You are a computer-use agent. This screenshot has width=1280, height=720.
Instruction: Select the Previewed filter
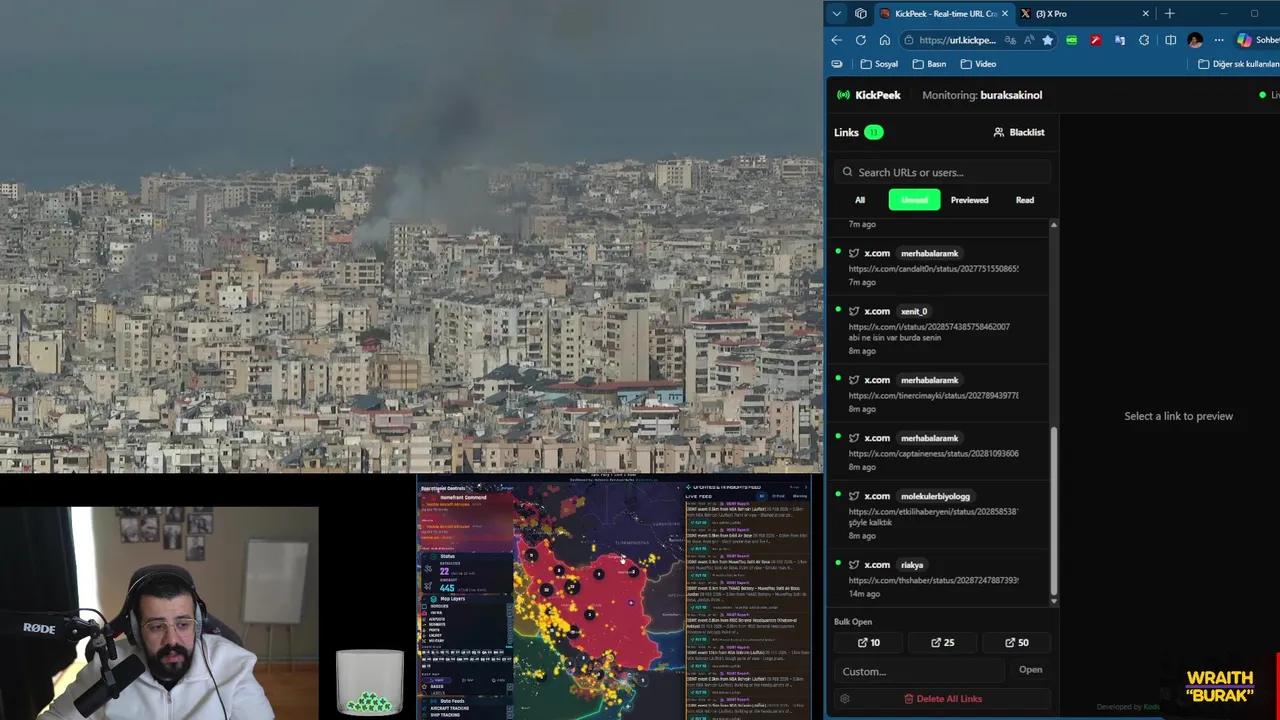(x=969, y=200)
